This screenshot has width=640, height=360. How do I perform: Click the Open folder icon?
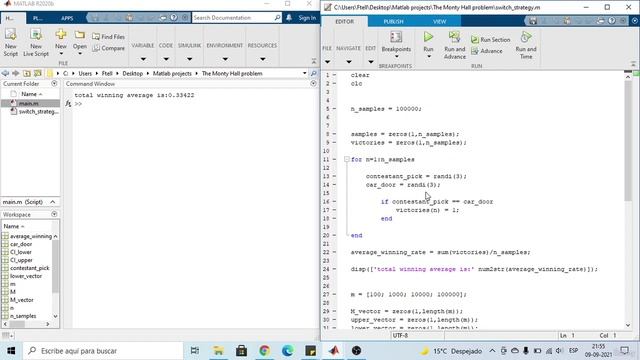80,35
